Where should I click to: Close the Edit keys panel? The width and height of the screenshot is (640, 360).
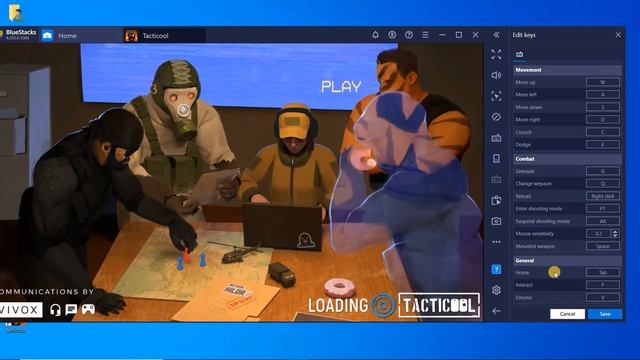[618, 35]
